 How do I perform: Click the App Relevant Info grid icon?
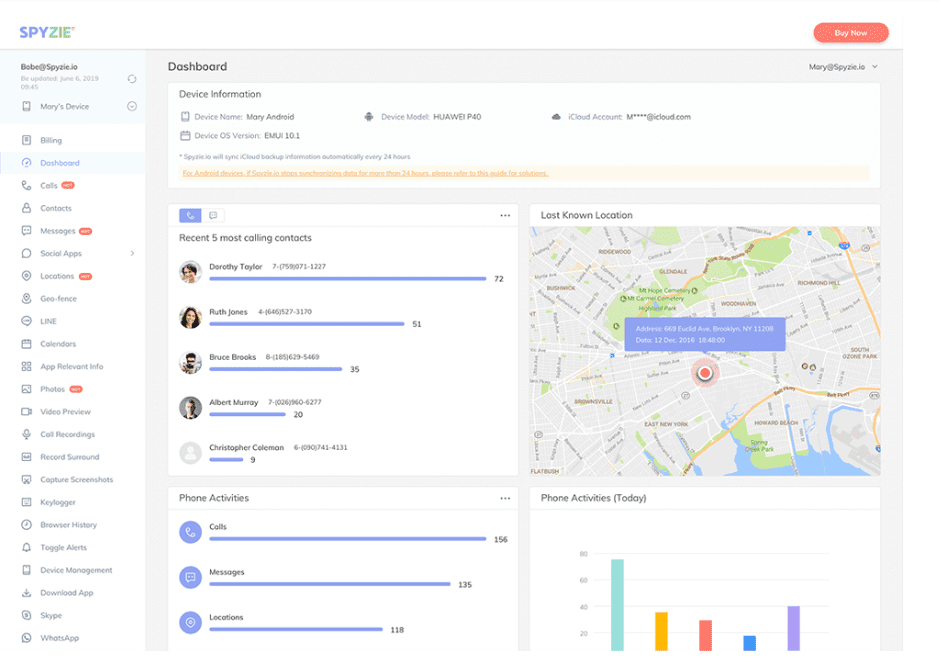click(26, 366)
